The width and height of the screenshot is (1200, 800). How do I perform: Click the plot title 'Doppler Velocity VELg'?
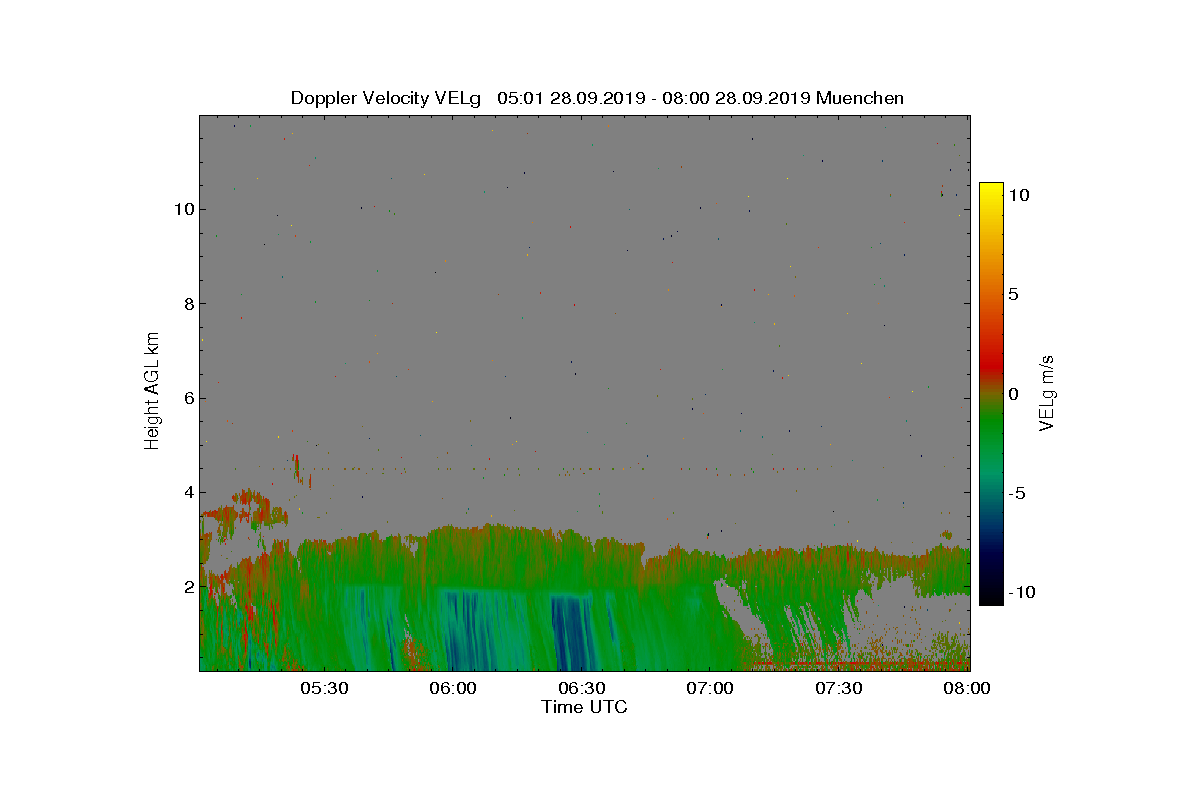pos(386,98)
